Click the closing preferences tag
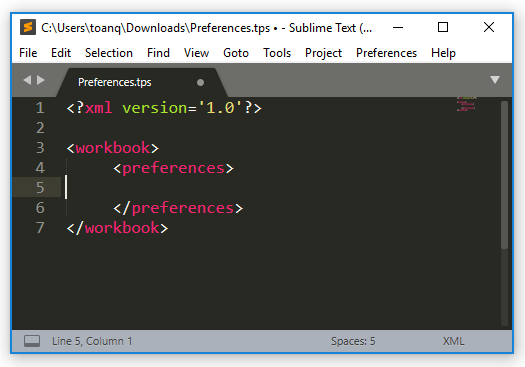This screenshot has width=525, height=367. [x=178, y=208]
